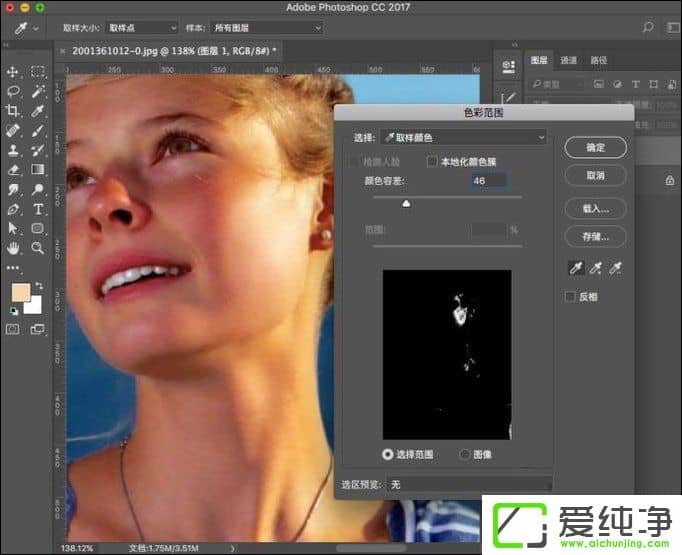Select the Type tool
Screen dimensions: 682x555
click(x=38, y=209)
